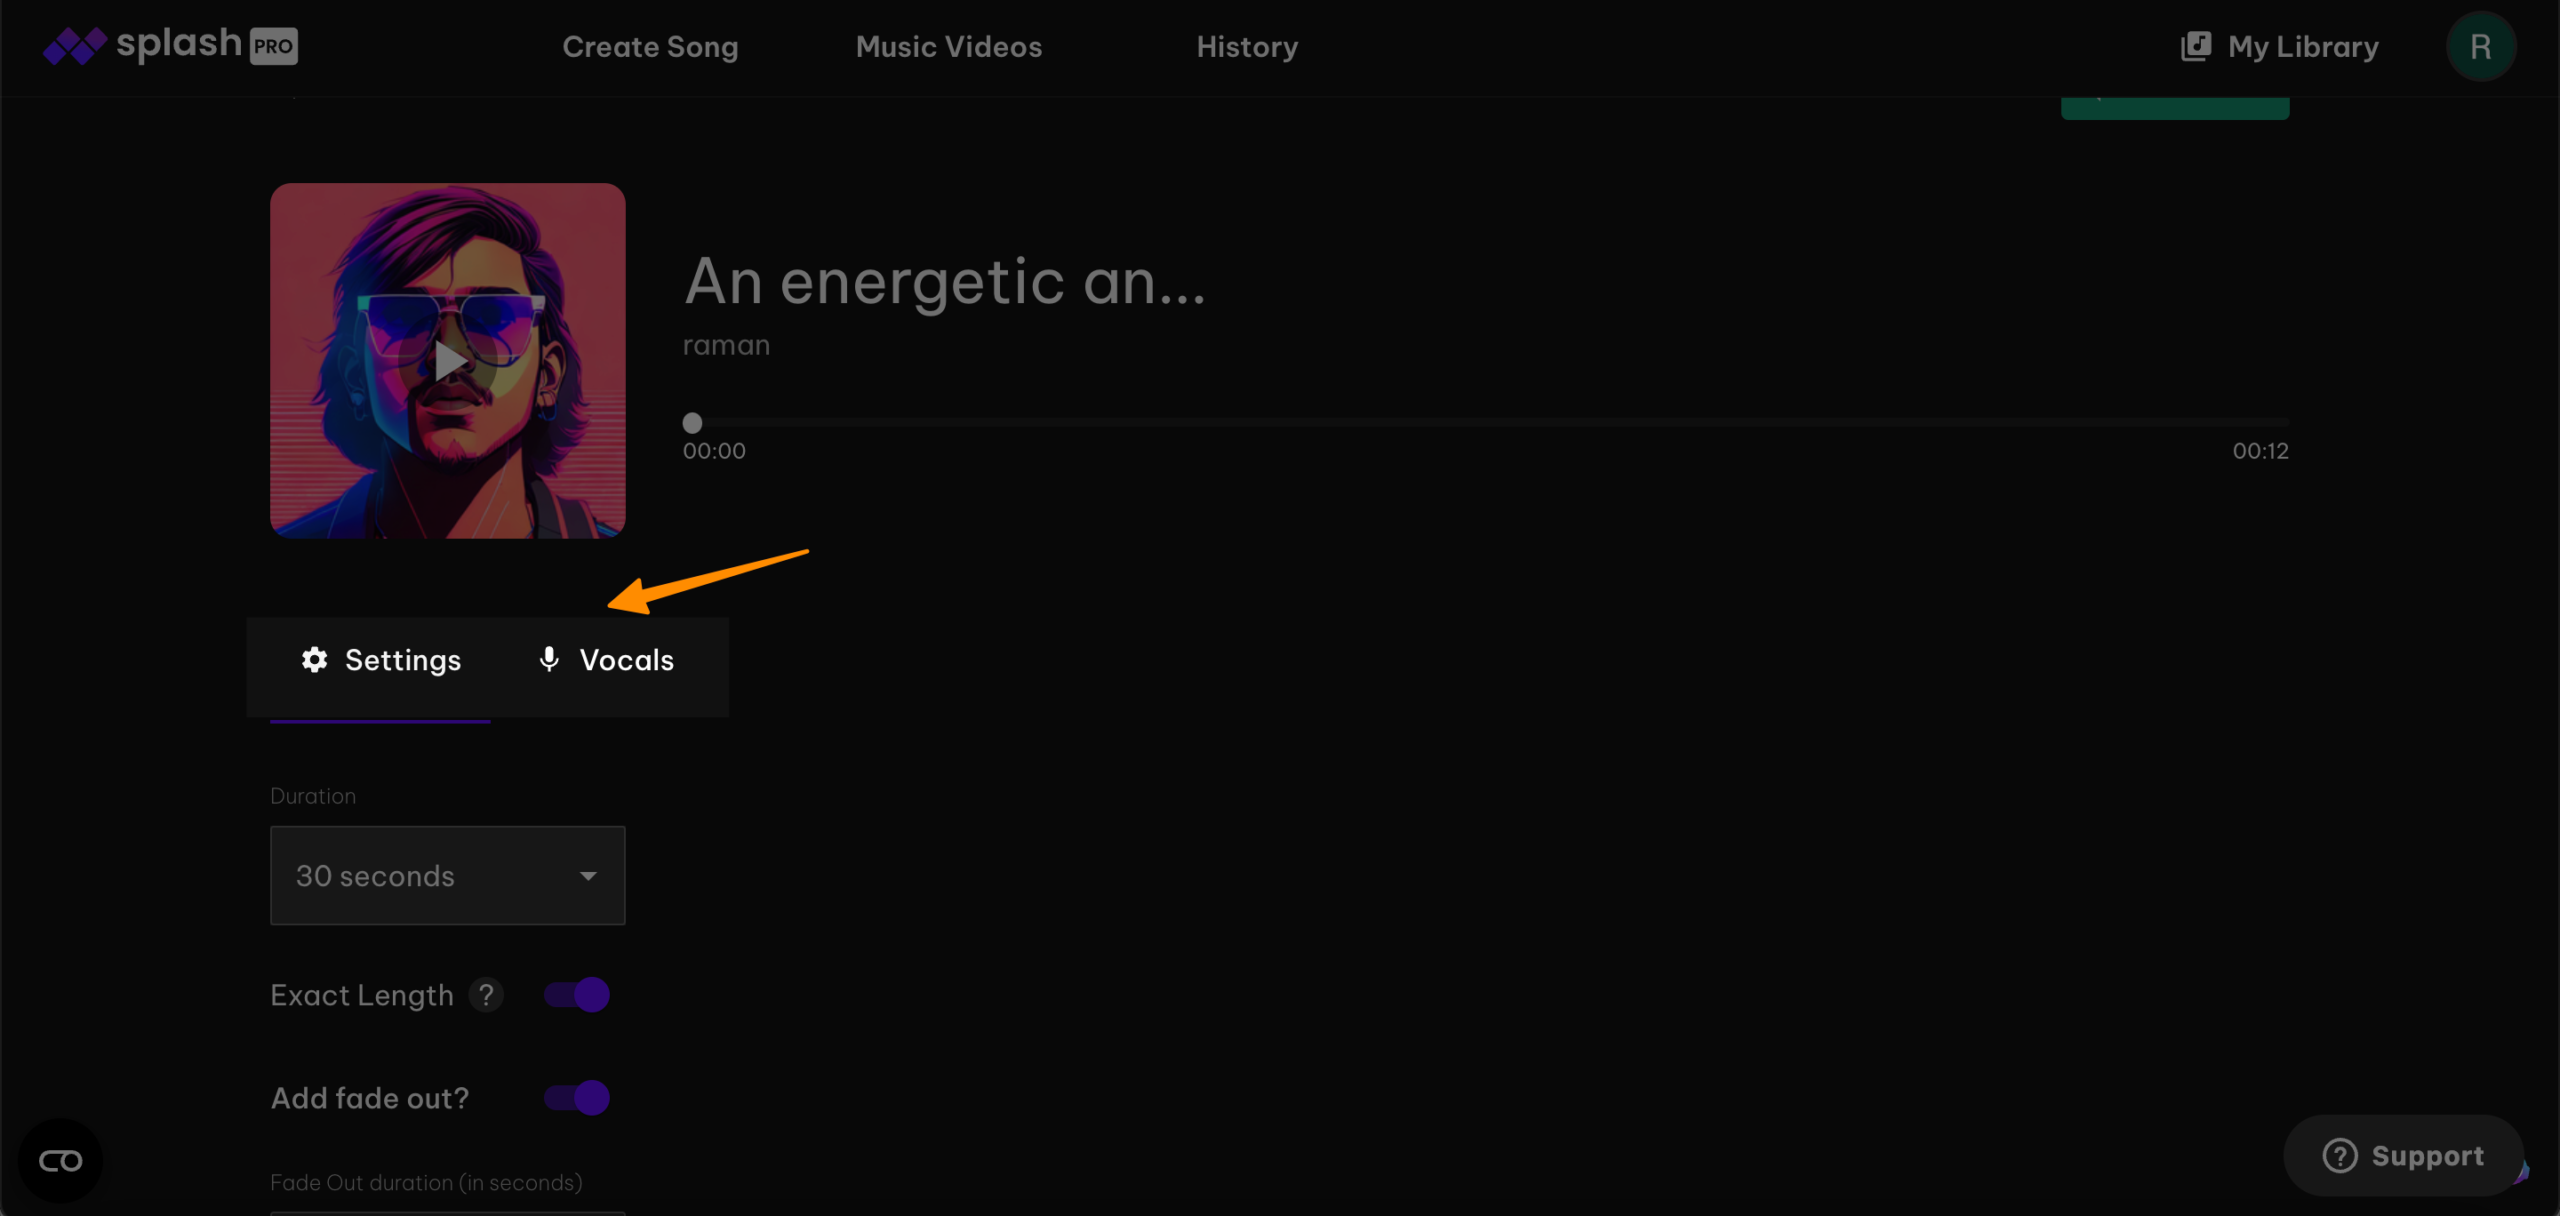The image size is (2560, 1216).
Task: Toggle the Exact Length switch
Action: (577, 995)
